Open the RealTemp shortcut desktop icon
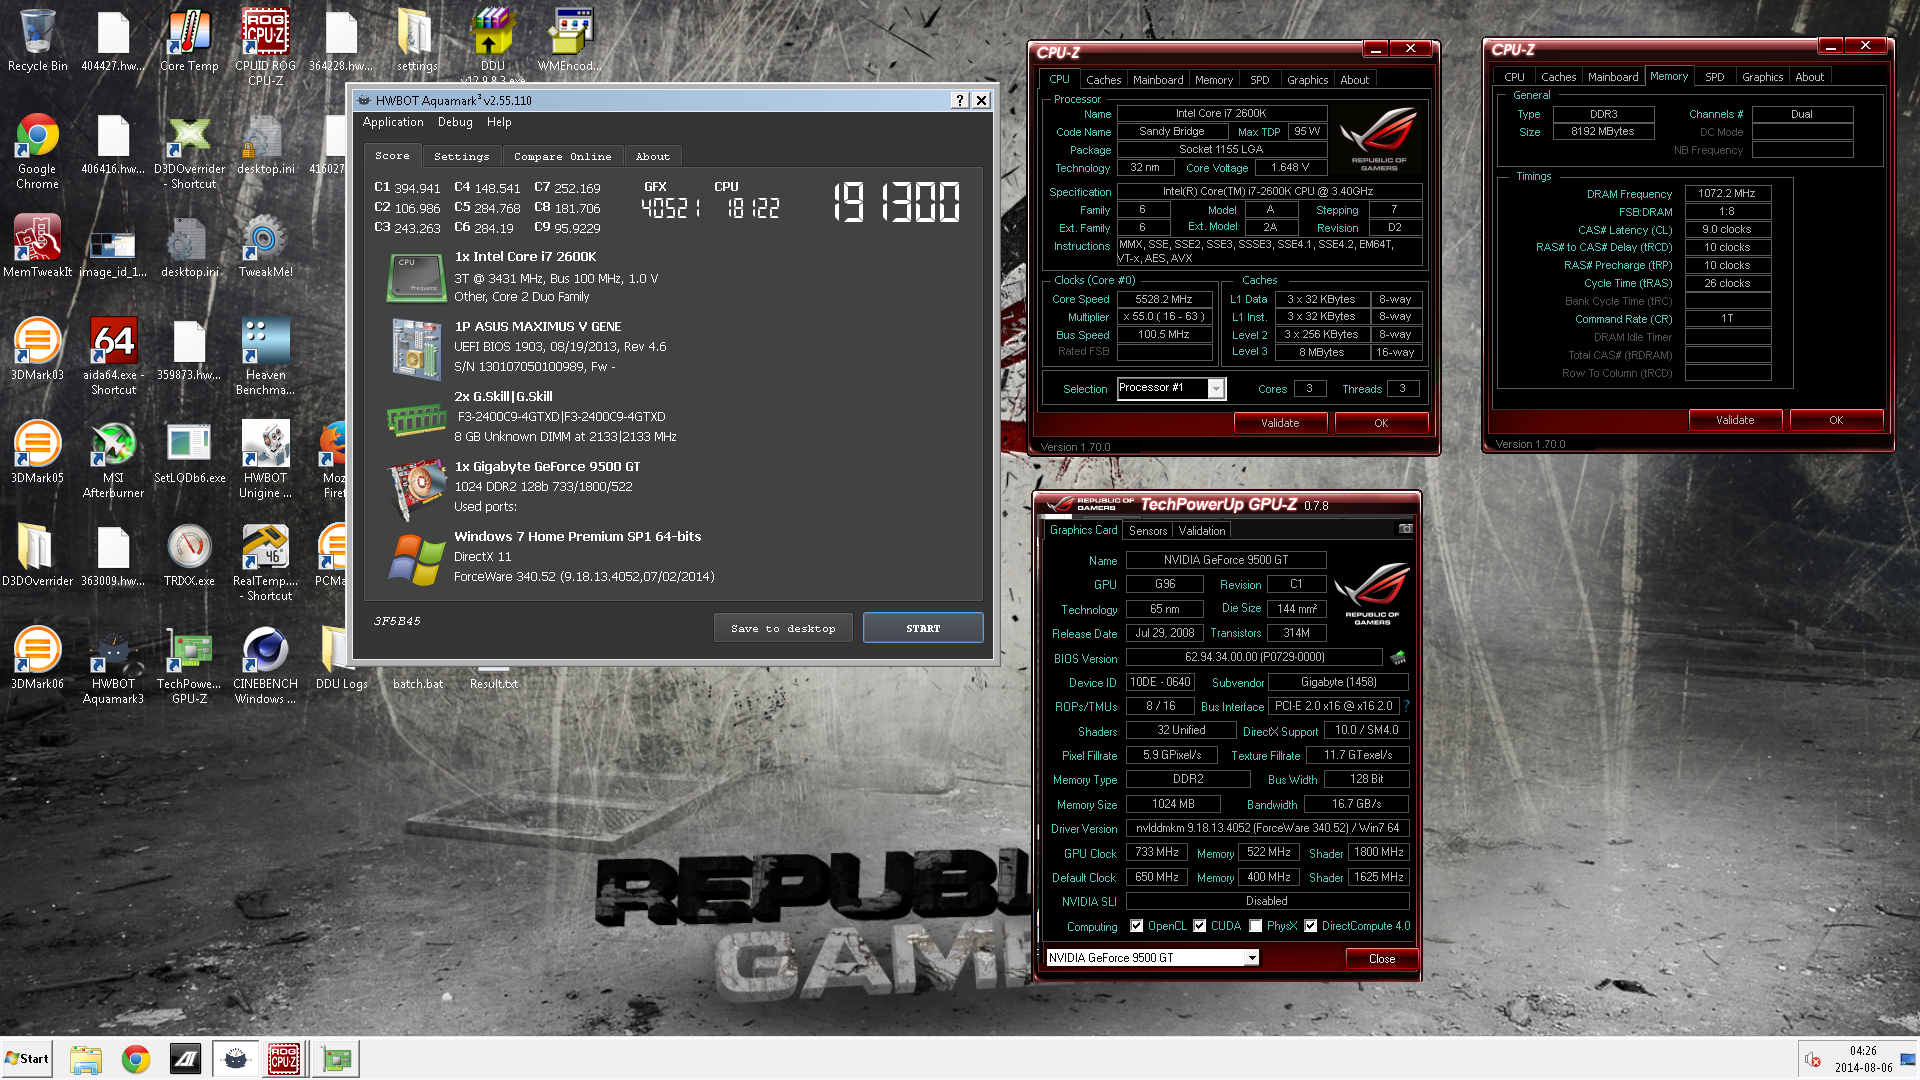 (265, 562)
